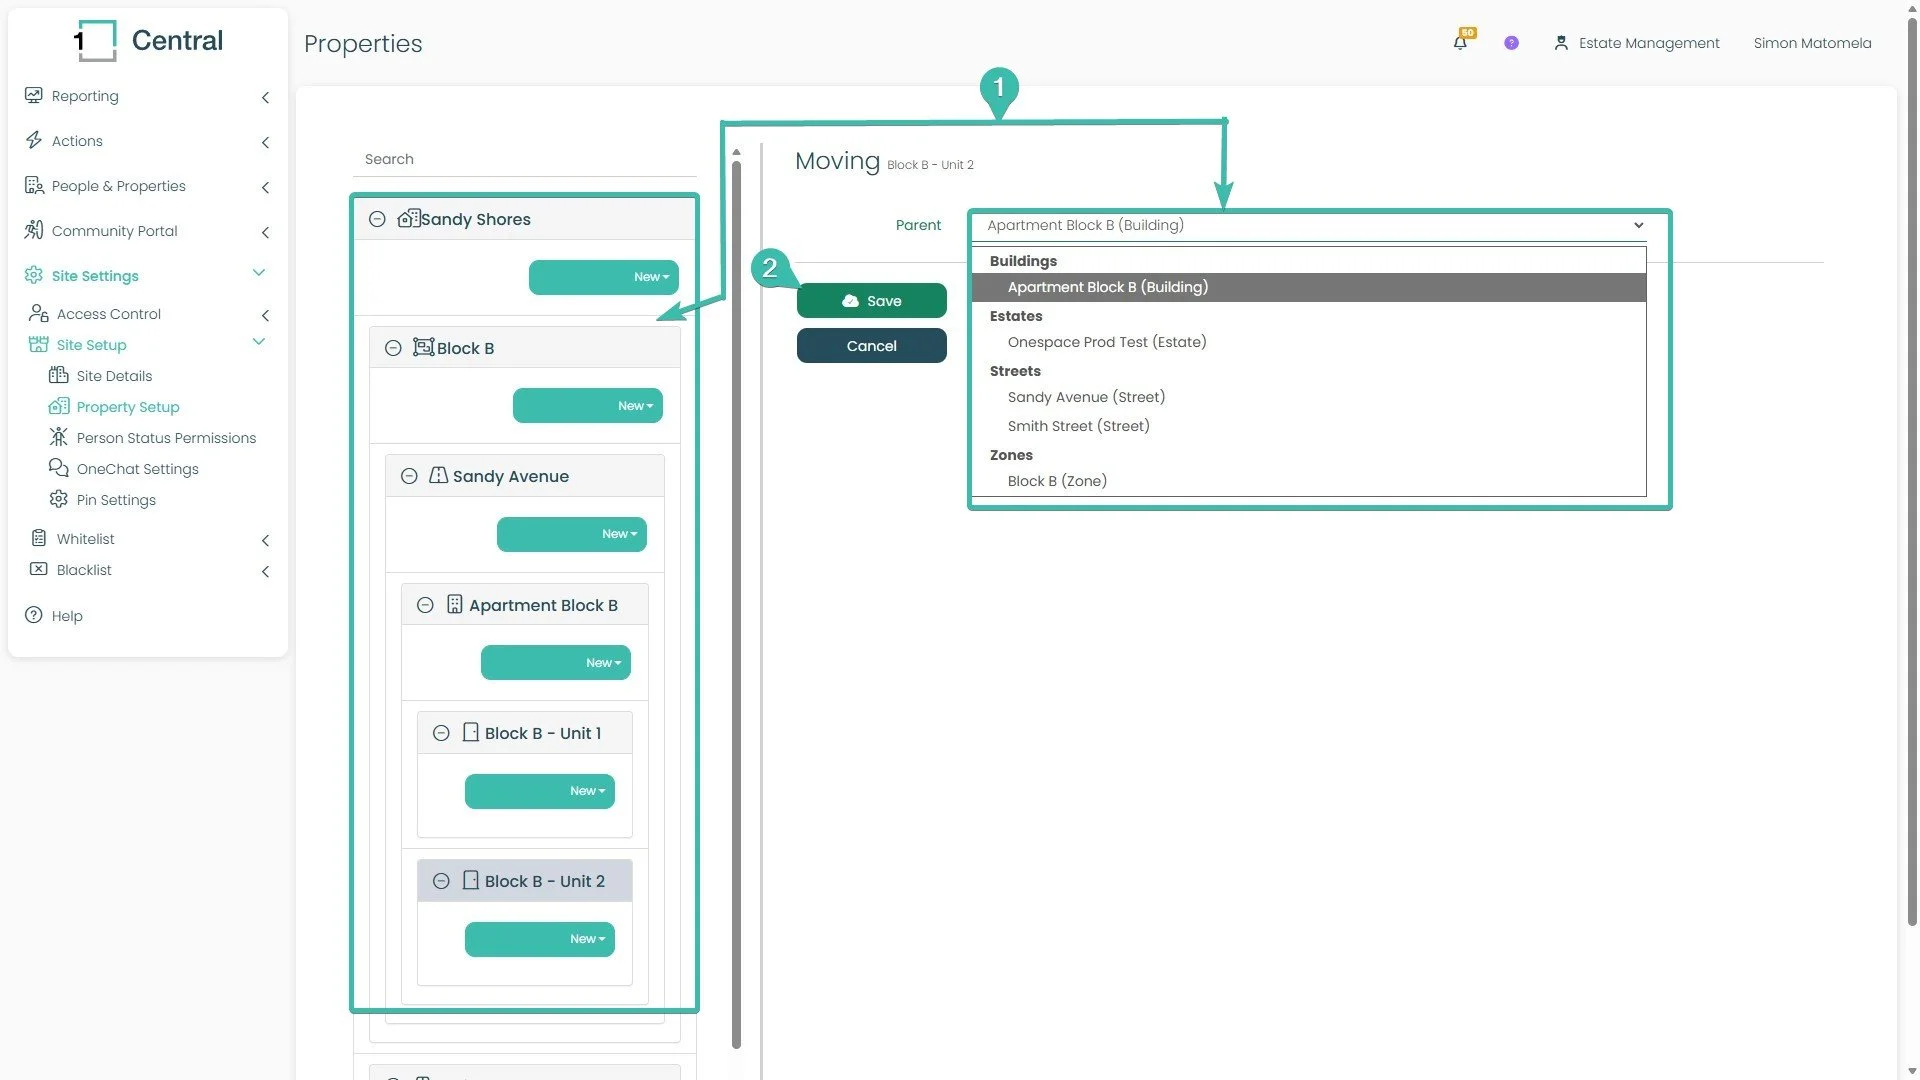
Task: Click the Block B zone icon
Action: click(x=424, y=347)
